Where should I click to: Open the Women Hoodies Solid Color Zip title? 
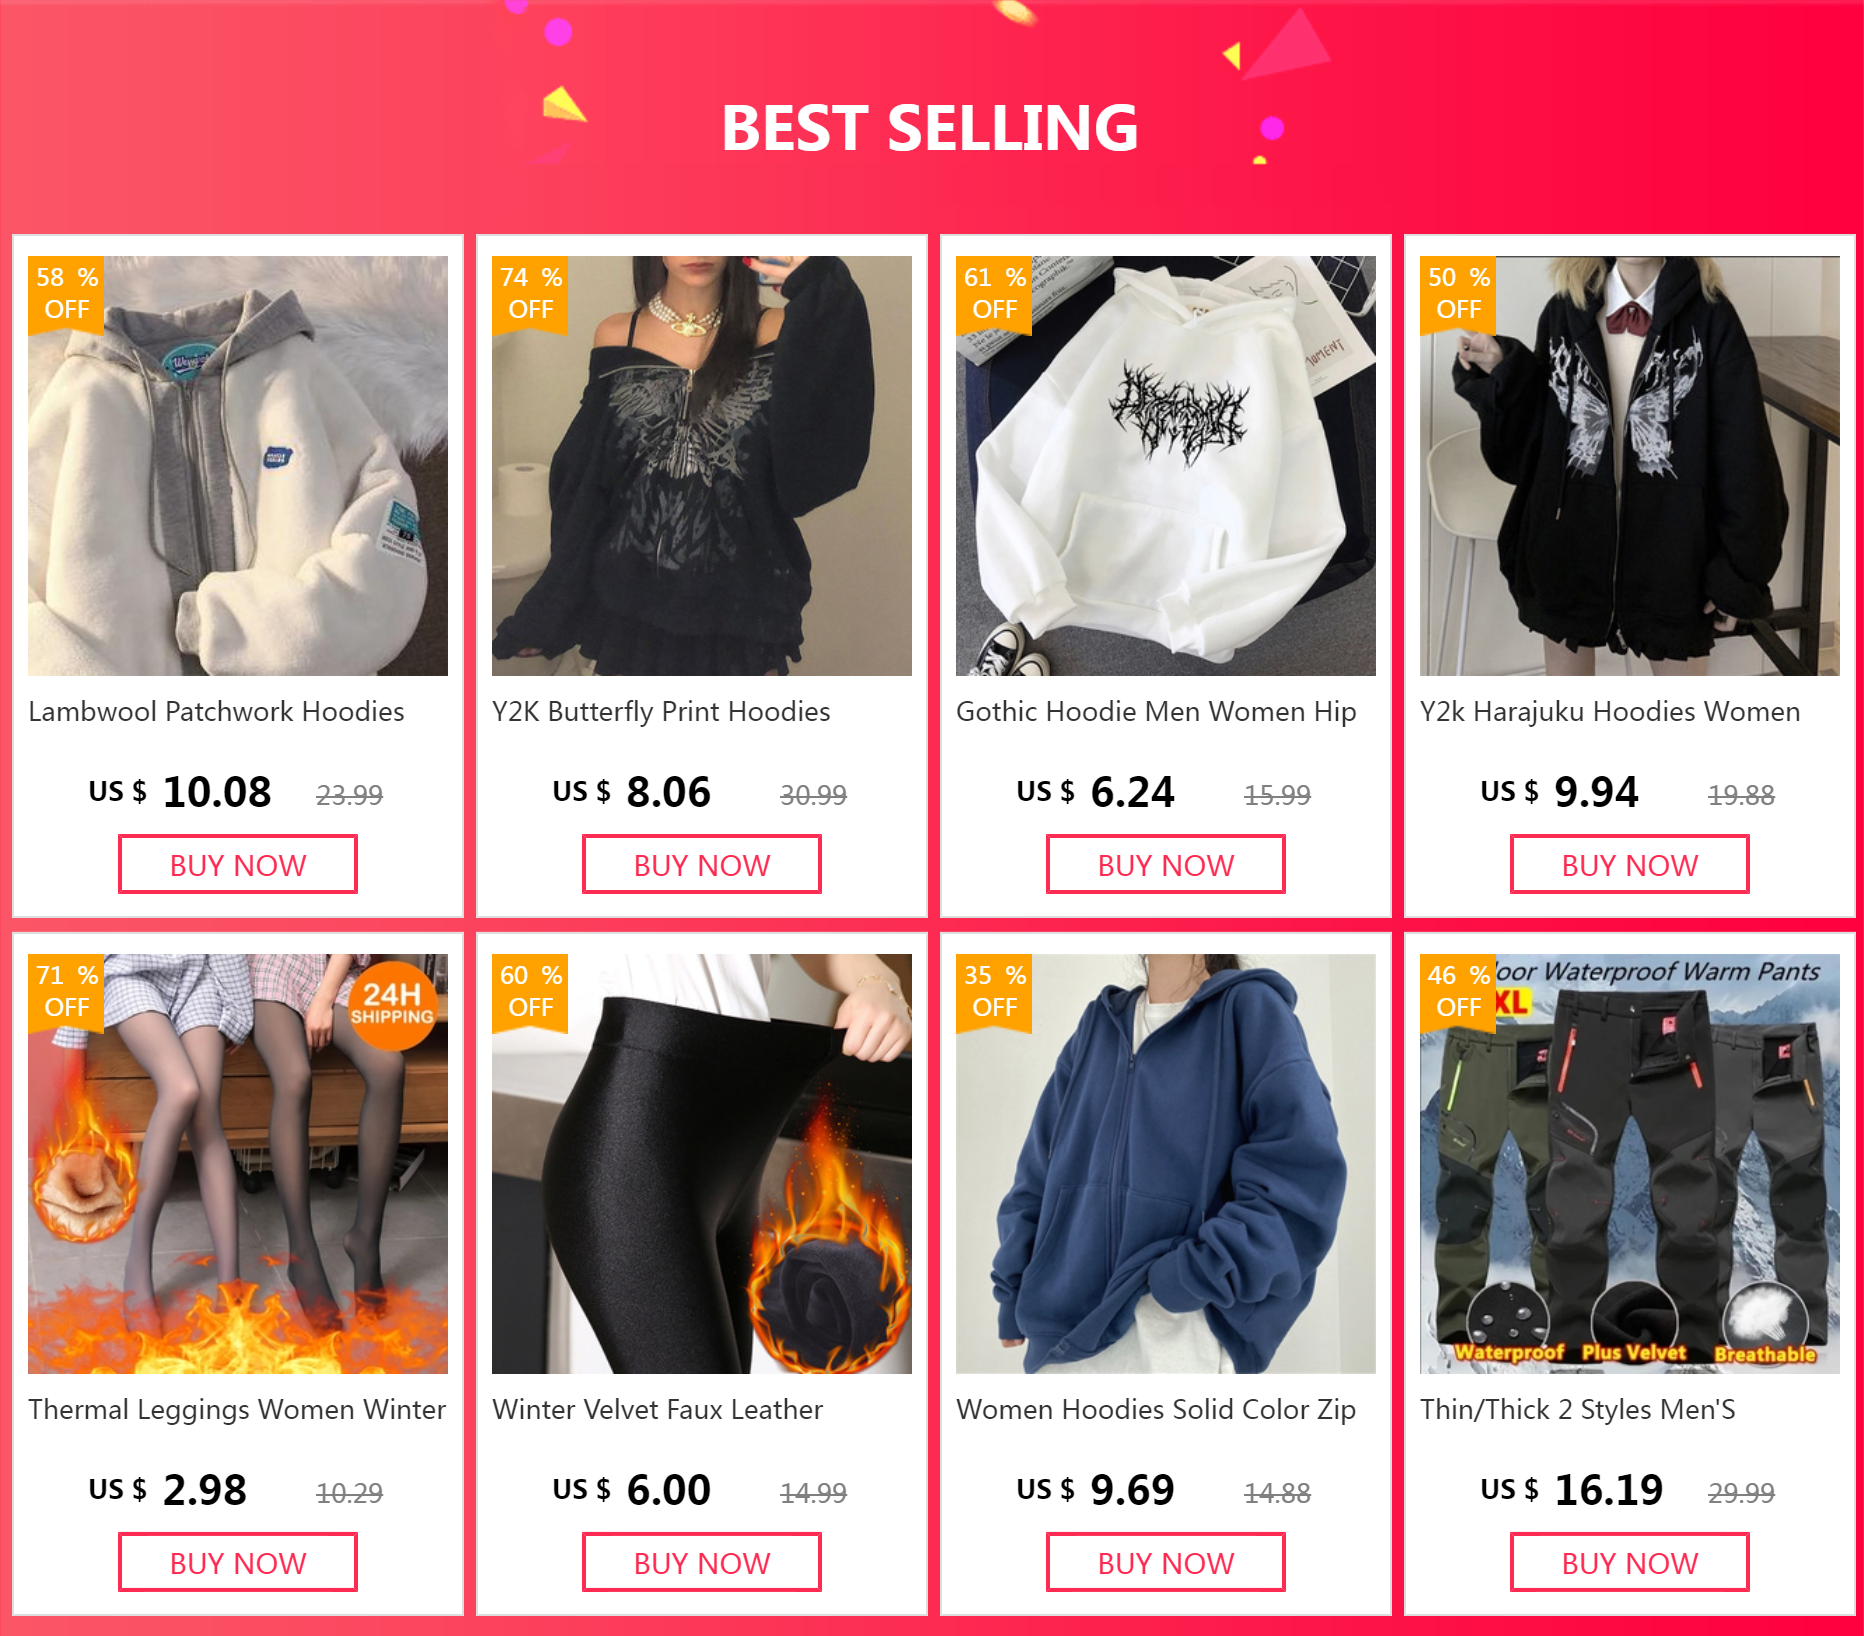(x=1156, y=1410)
